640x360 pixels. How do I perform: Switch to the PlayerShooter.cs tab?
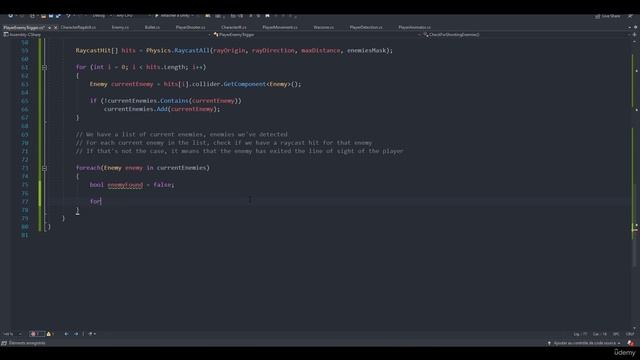coord(190,27)
